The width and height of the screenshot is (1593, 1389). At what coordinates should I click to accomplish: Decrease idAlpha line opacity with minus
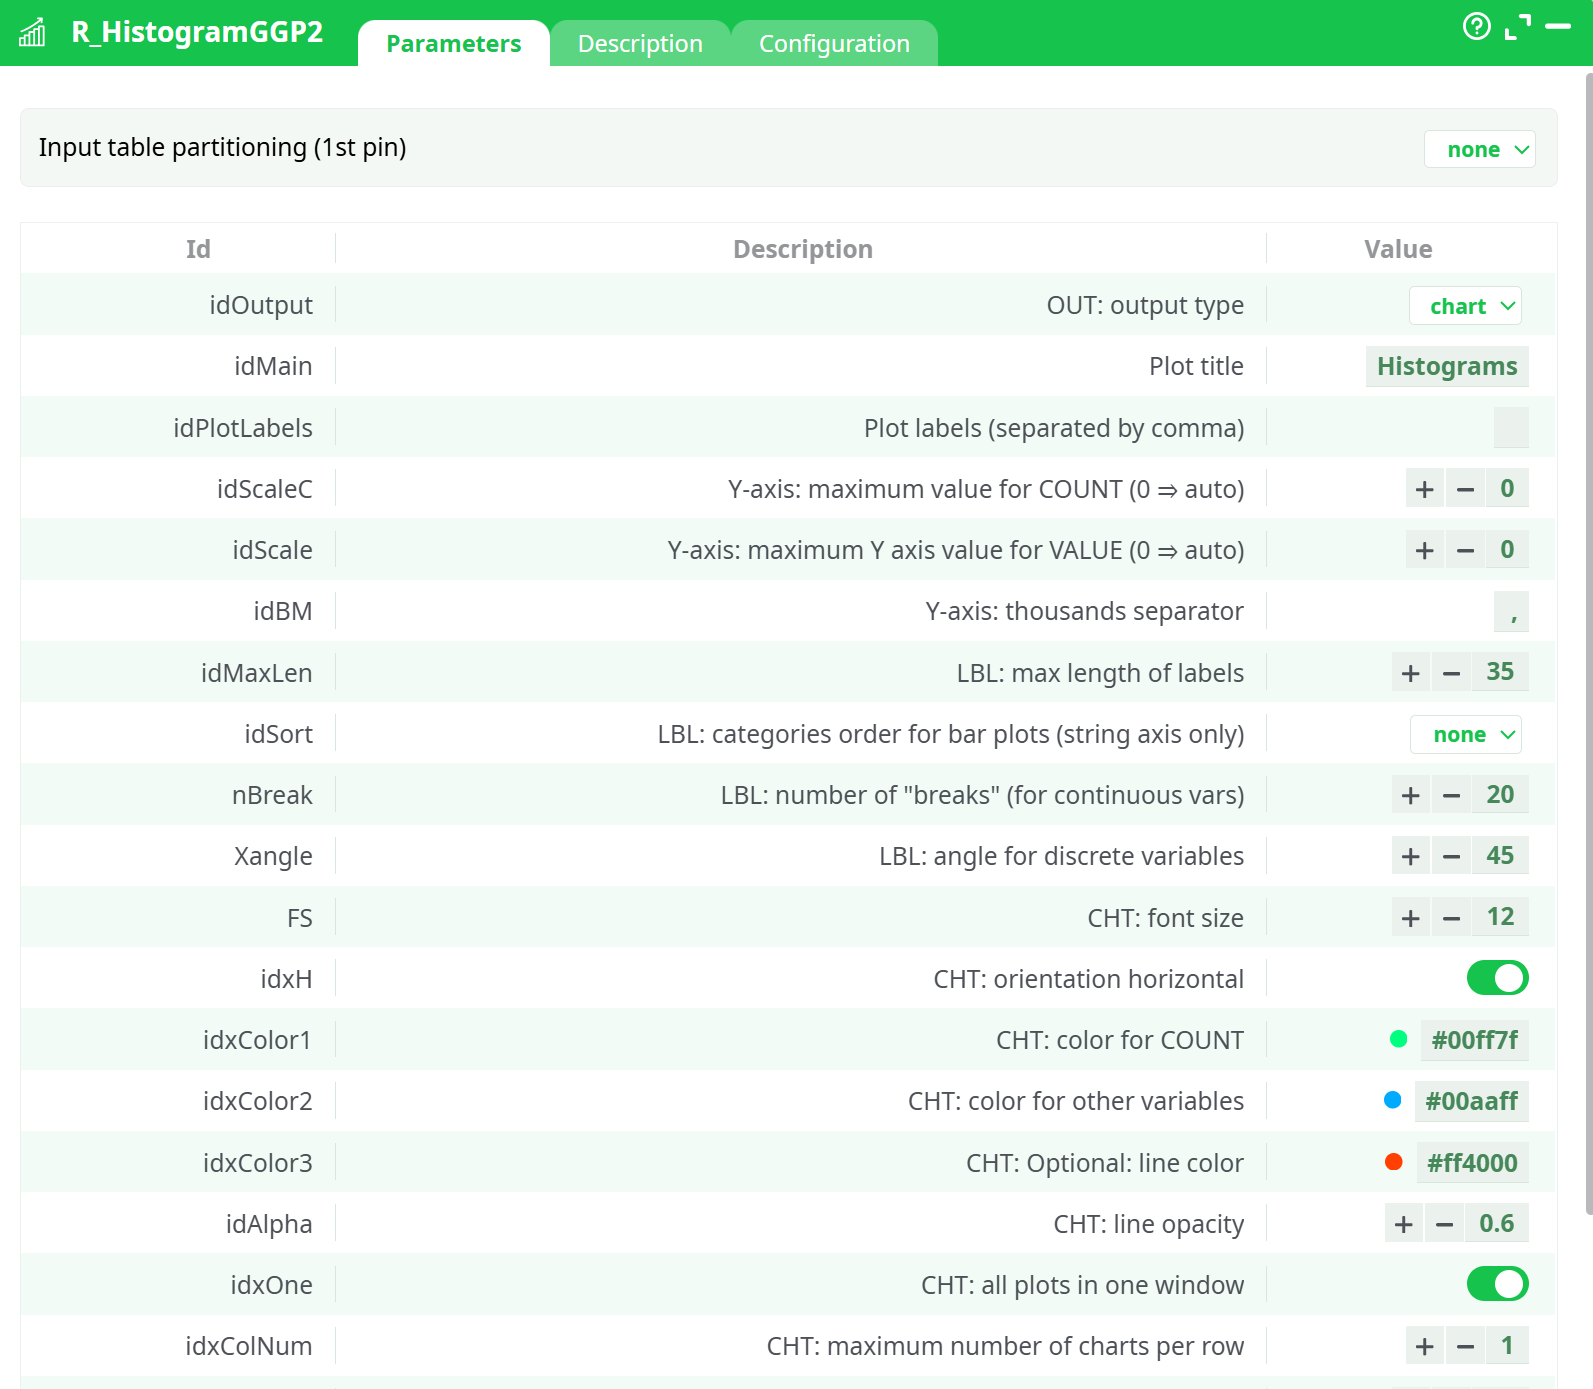point(1444,1223)
